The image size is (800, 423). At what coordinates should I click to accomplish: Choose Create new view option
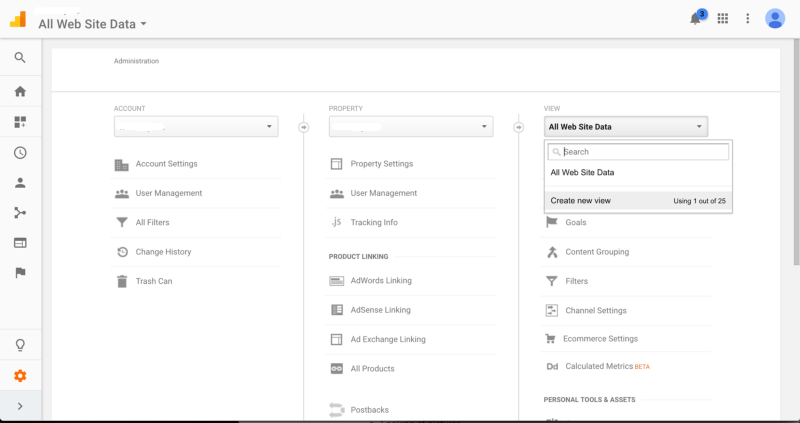click(581, 201)
